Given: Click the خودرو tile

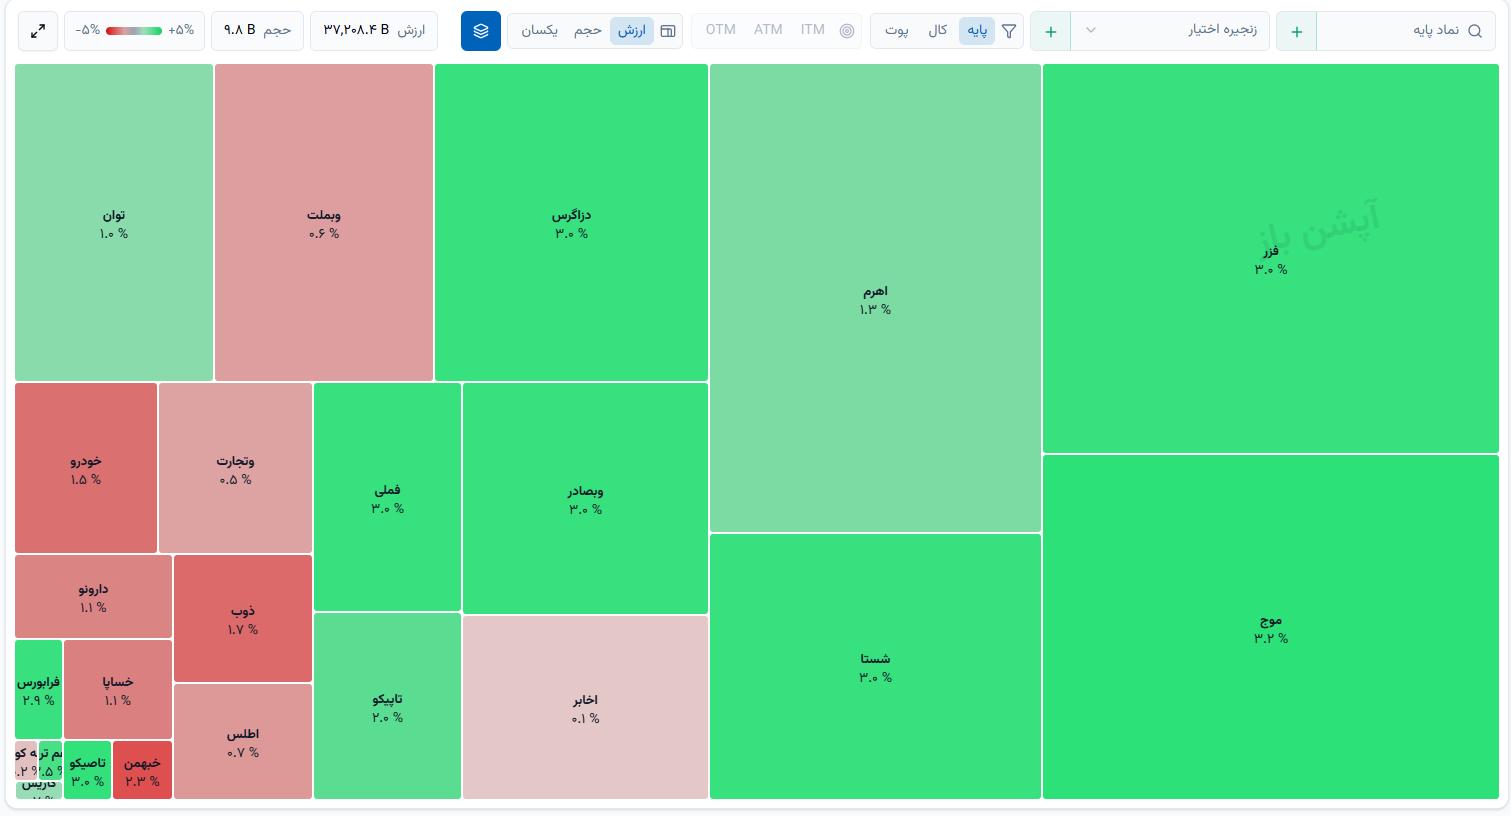Looking at the screenshot, I should click(x=86, y=469).
